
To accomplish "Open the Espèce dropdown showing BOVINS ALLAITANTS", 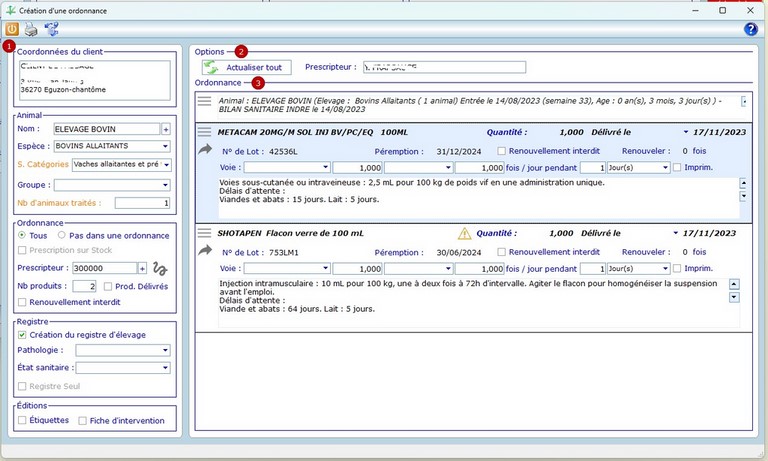I will click(166, 146).
